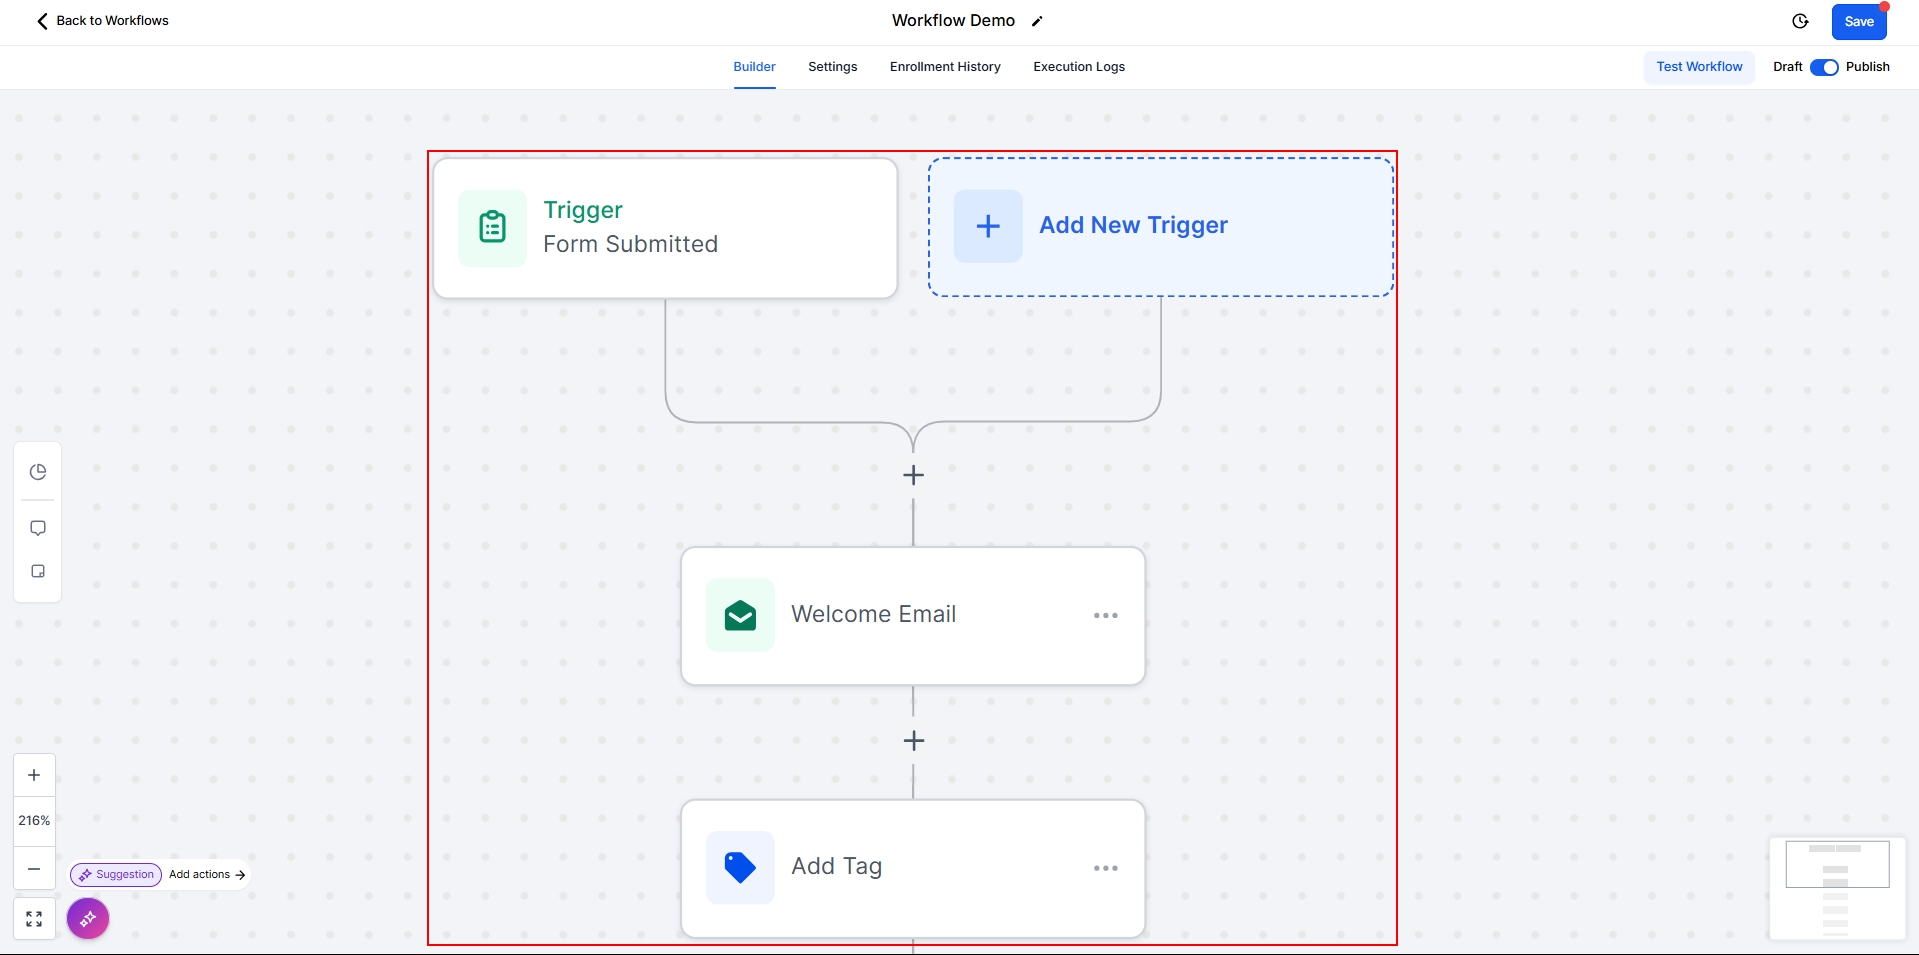The height and width of the screenshot is (955, 1919).
Task: Click the pencil icon to rename workflow
Action: 1037,21
